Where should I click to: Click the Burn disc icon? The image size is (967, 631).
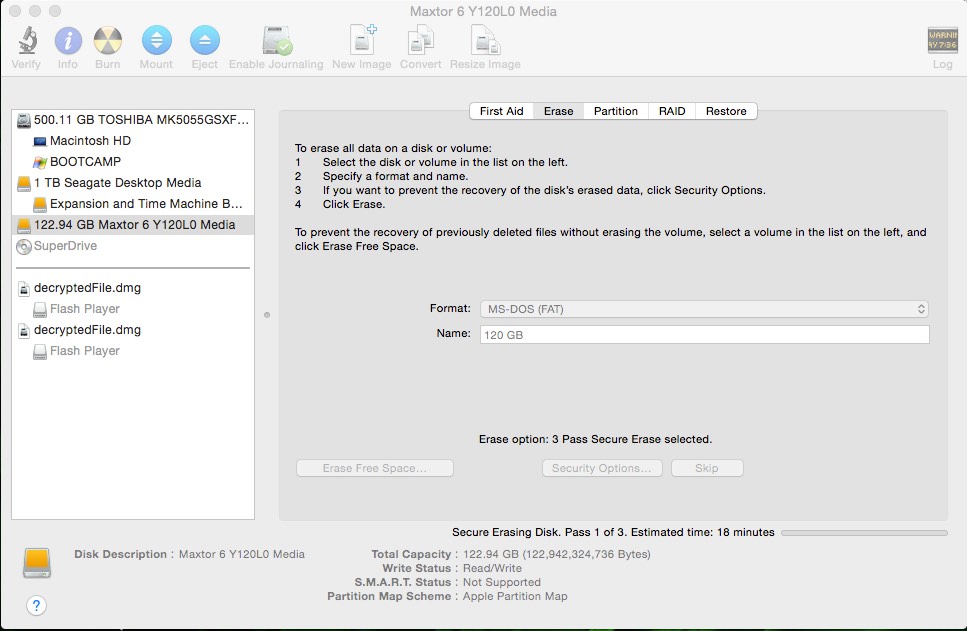click(108, 41)
